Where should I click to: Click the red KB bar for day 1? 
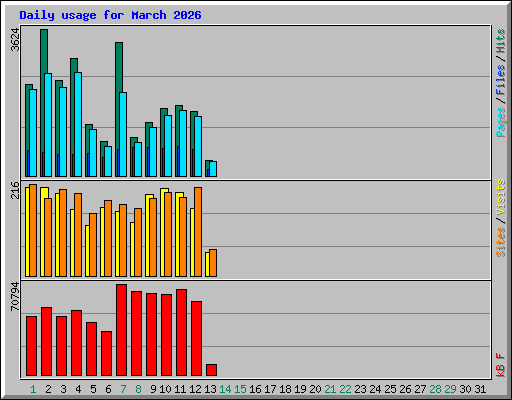[31, 346]
